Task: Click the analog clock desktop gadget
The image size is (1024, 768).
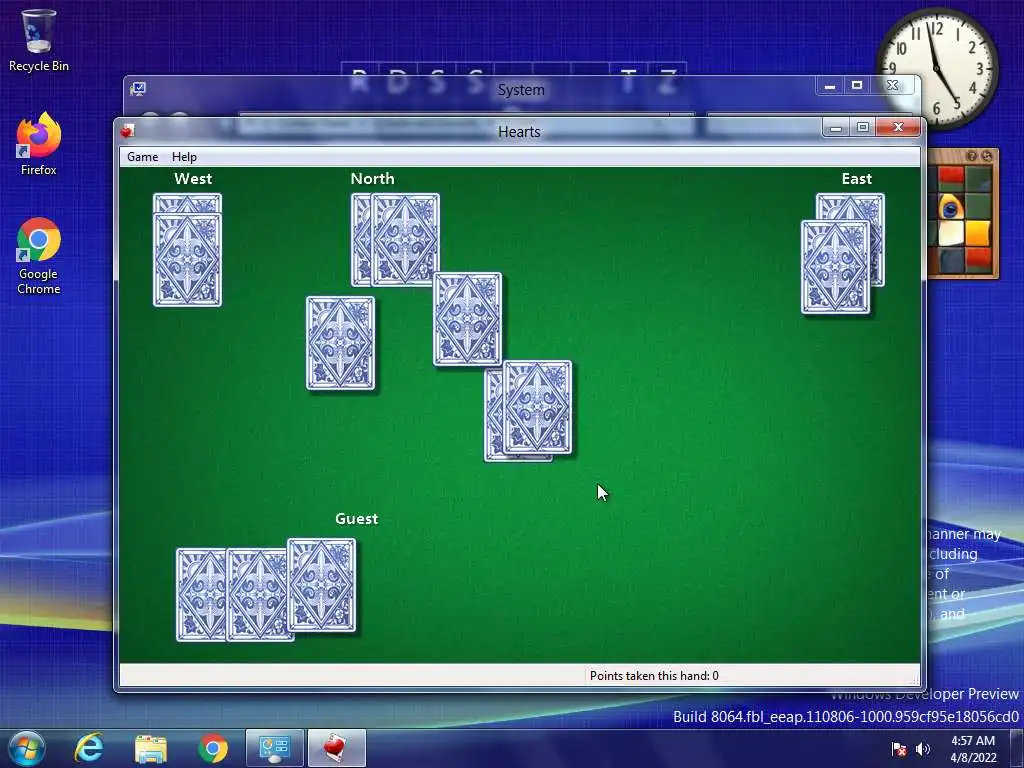Action: coord(936,68)
